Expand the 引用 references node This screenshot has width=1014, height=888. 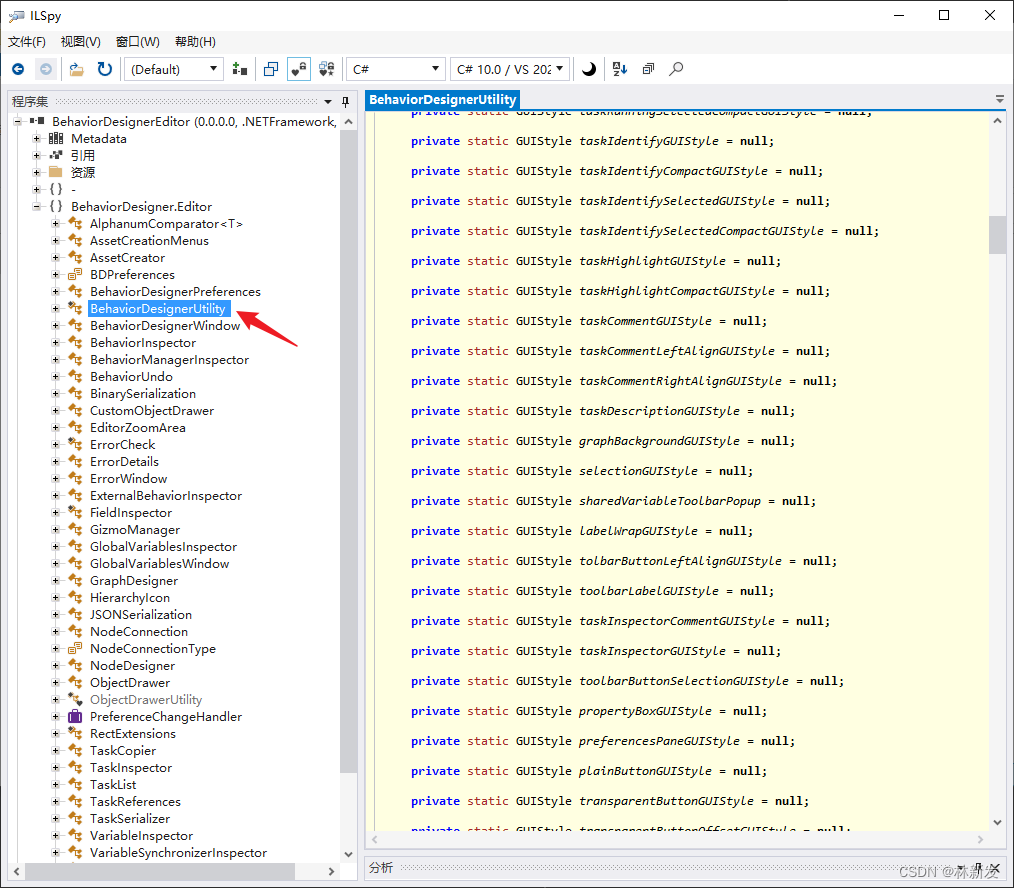(37, 155)
